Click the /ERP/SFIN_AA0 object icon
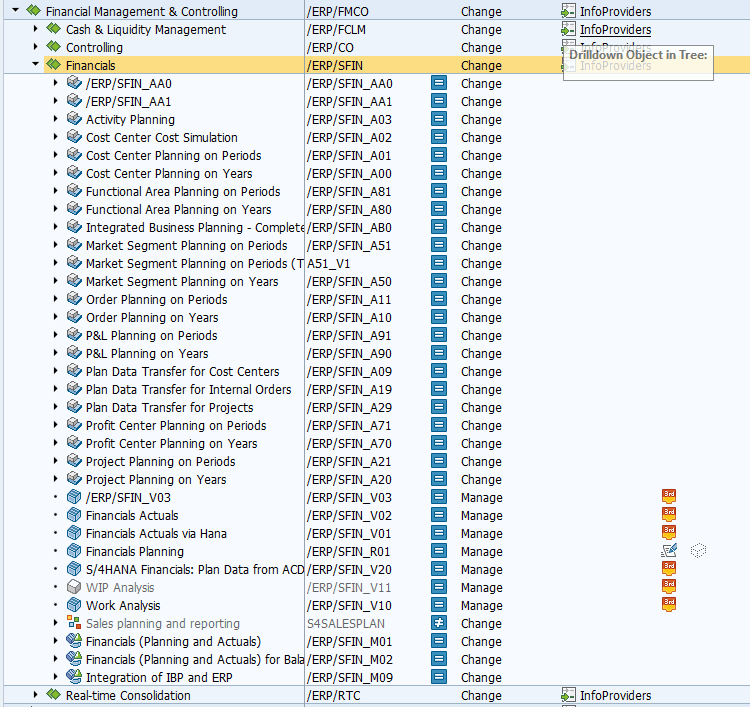This screenshot has width=750, height=707. click(74, 83)
